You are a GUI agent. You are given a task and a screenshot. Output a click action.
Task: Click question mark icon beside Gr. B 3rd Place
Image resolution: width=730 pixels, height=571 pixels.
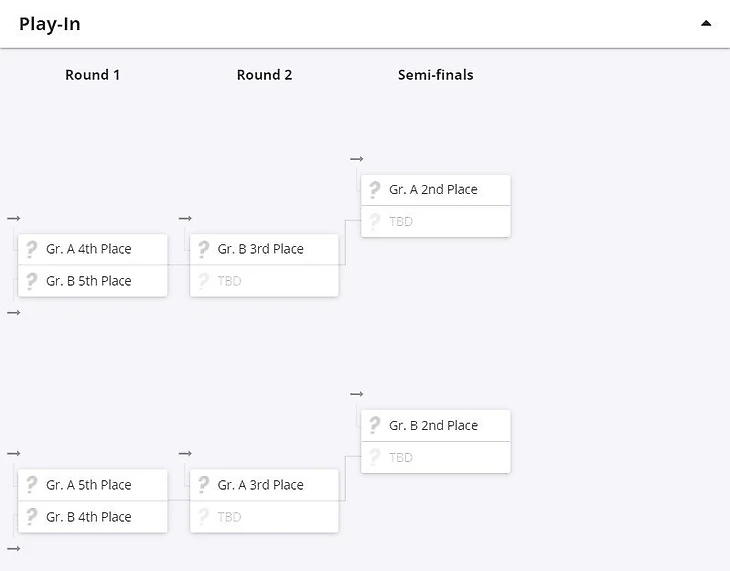(204, 249)
